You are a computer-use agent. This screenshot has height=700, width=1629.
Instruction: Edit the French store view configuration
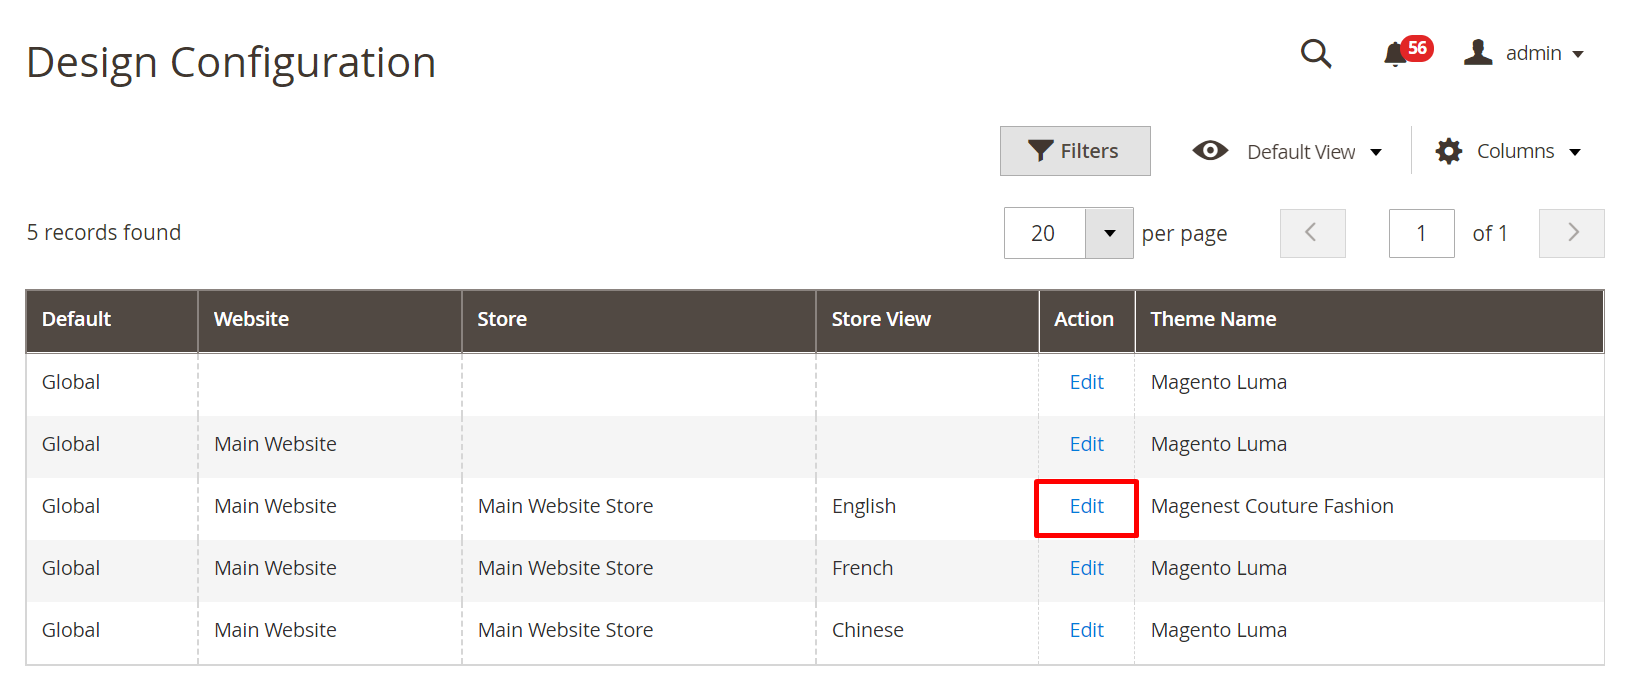(x=1086, y=568)
